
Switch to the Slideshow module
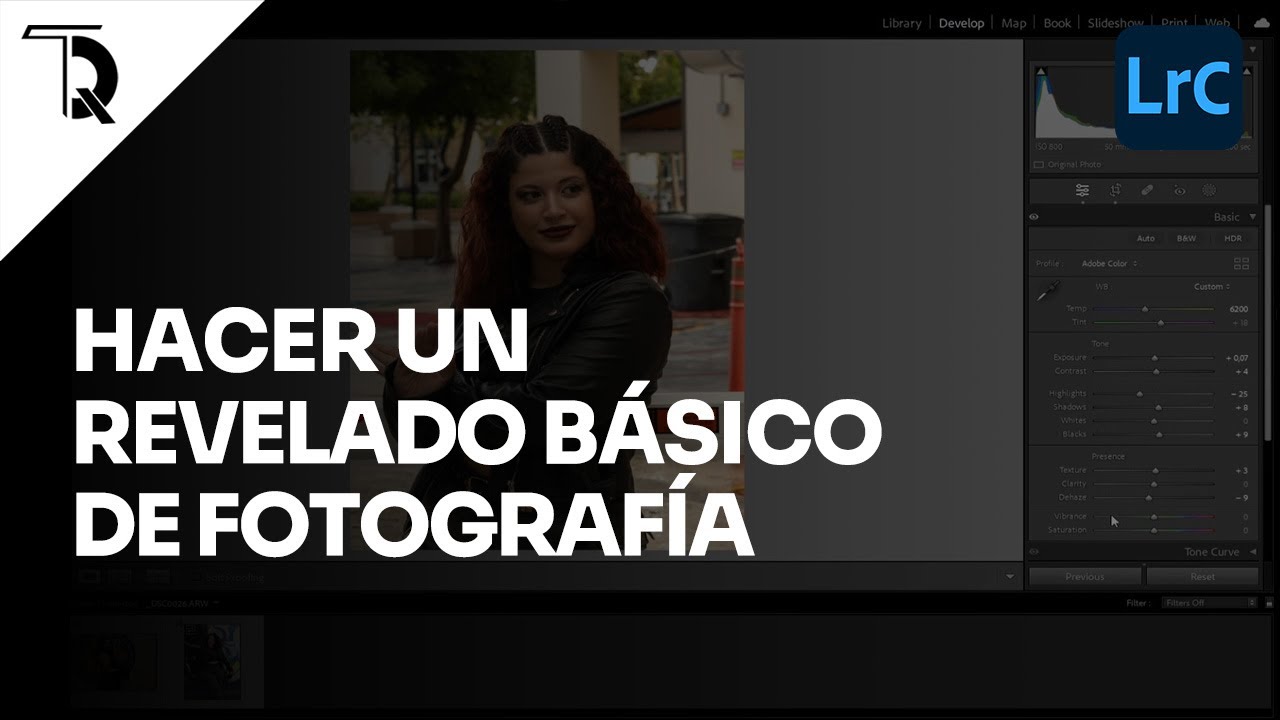point(1116,23)
